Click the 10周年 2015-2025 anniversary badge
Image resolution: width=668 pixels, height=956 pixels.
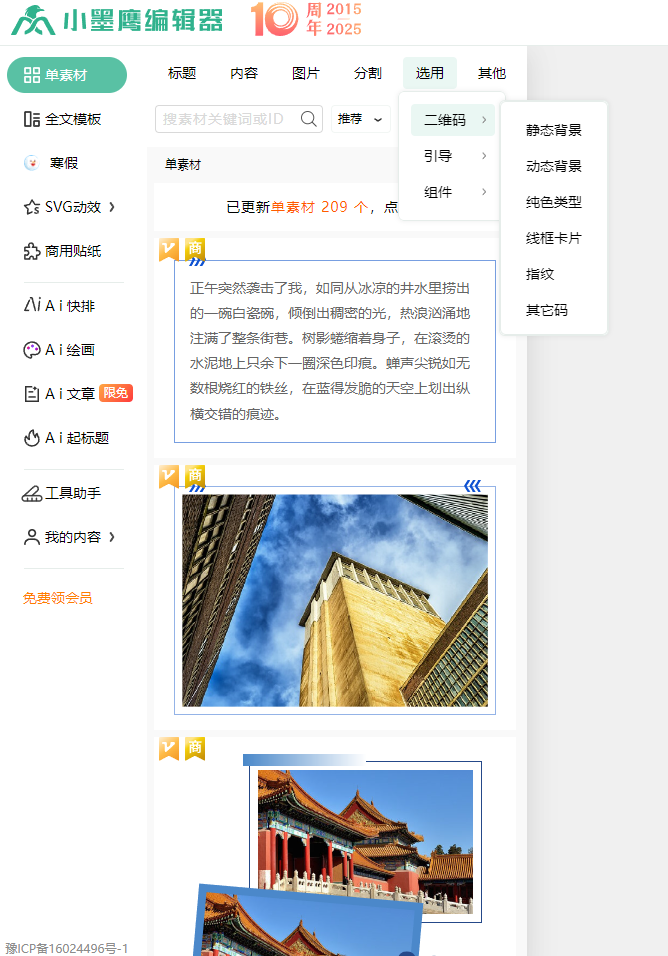point(306,19)
